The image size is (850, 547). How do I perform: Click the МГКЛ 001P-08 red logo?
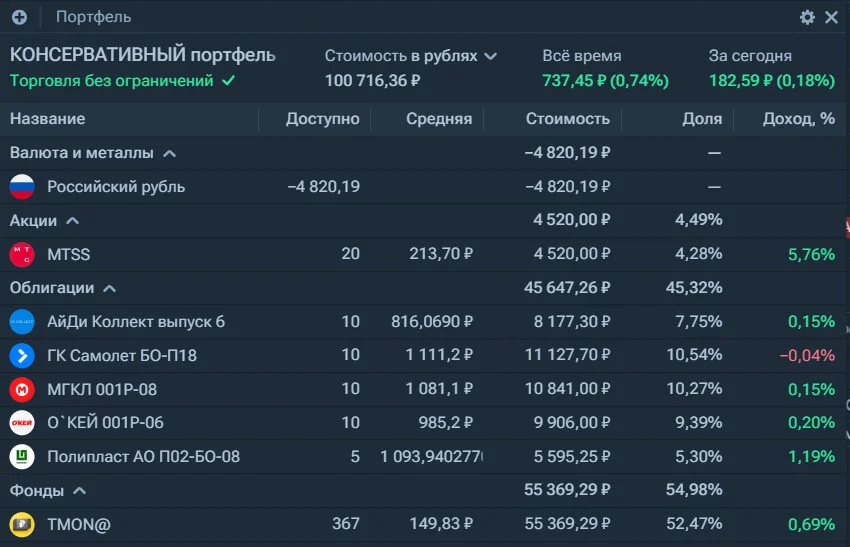coord(22,389)
